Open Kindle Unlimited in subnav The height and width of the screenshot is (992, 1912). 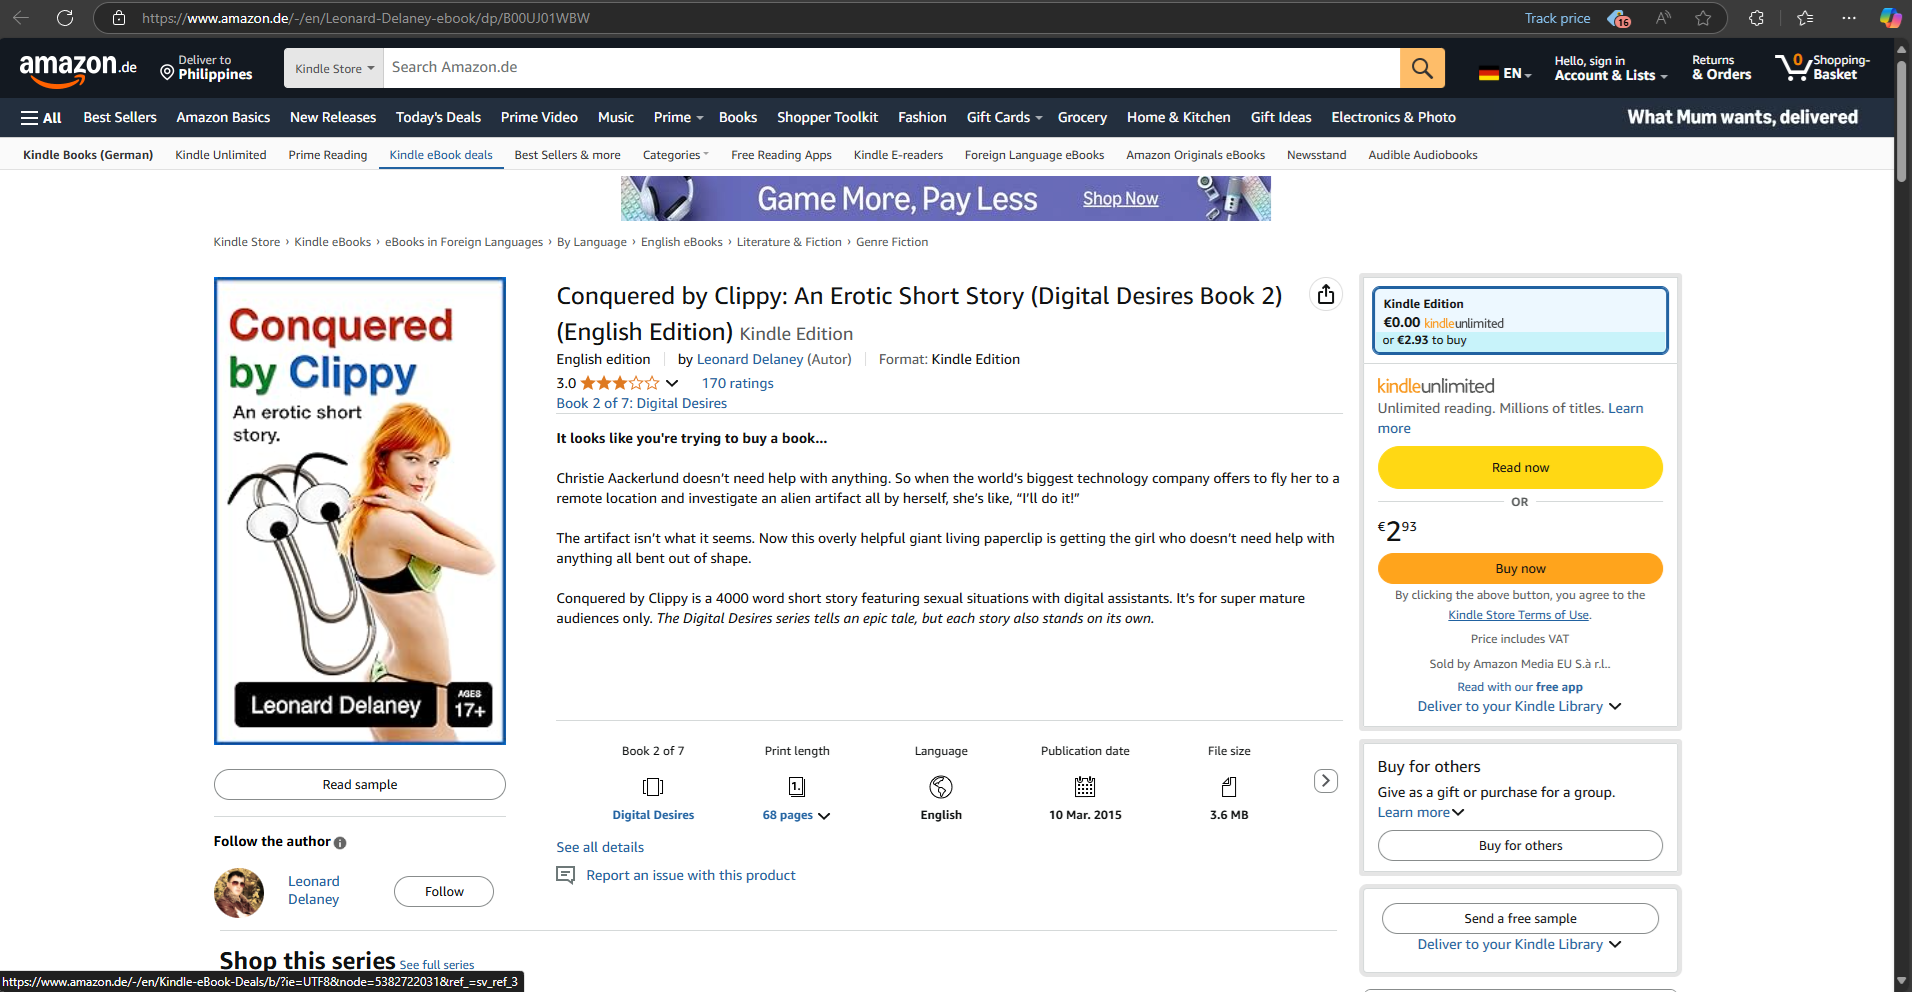(x=221, y=155)
